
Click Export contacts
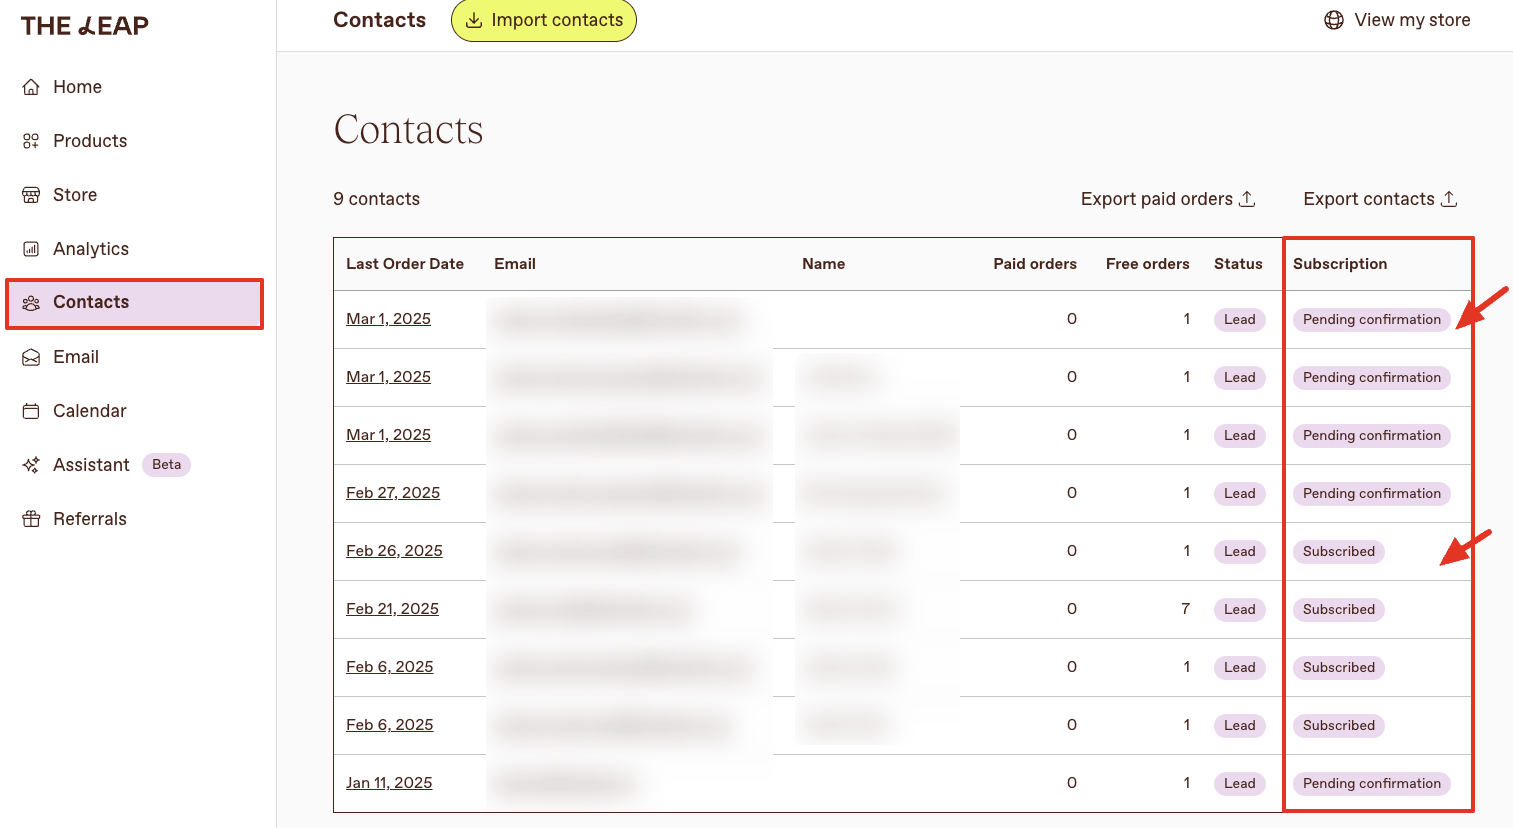[x=1380, y=199]
